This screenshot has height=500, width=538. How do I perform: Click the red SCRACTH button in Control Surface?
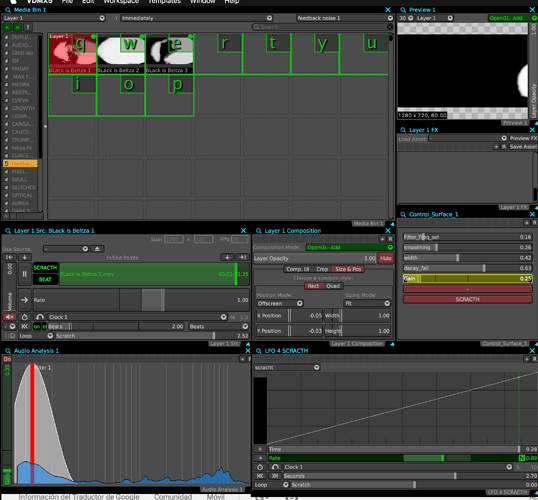[x=468, y=299]
